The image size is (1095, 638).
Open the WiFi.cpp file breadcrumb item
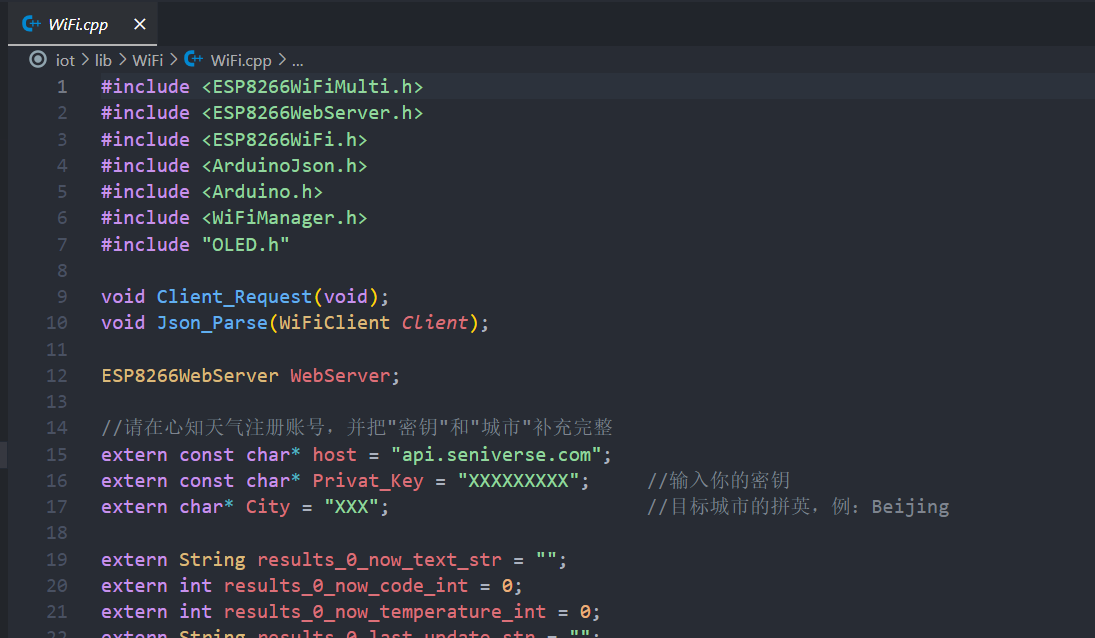[x=241, y=60]
